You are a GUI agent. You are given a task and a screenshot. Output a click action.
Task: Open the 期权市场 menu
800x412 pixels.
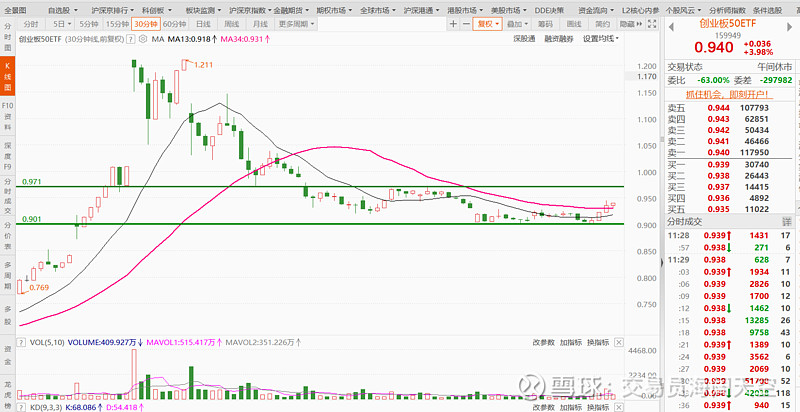334,10
